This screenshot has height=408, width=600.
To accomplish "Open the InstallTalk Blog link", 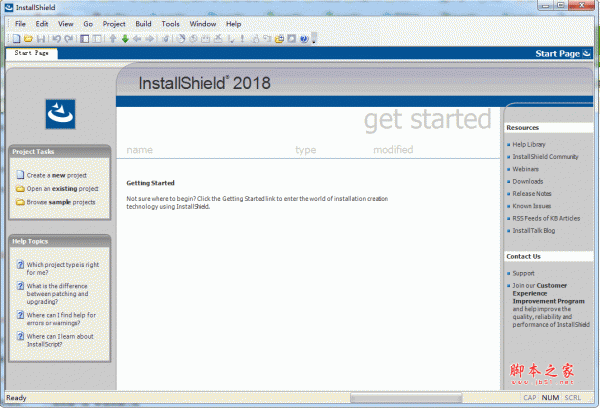I will point(533,230).
